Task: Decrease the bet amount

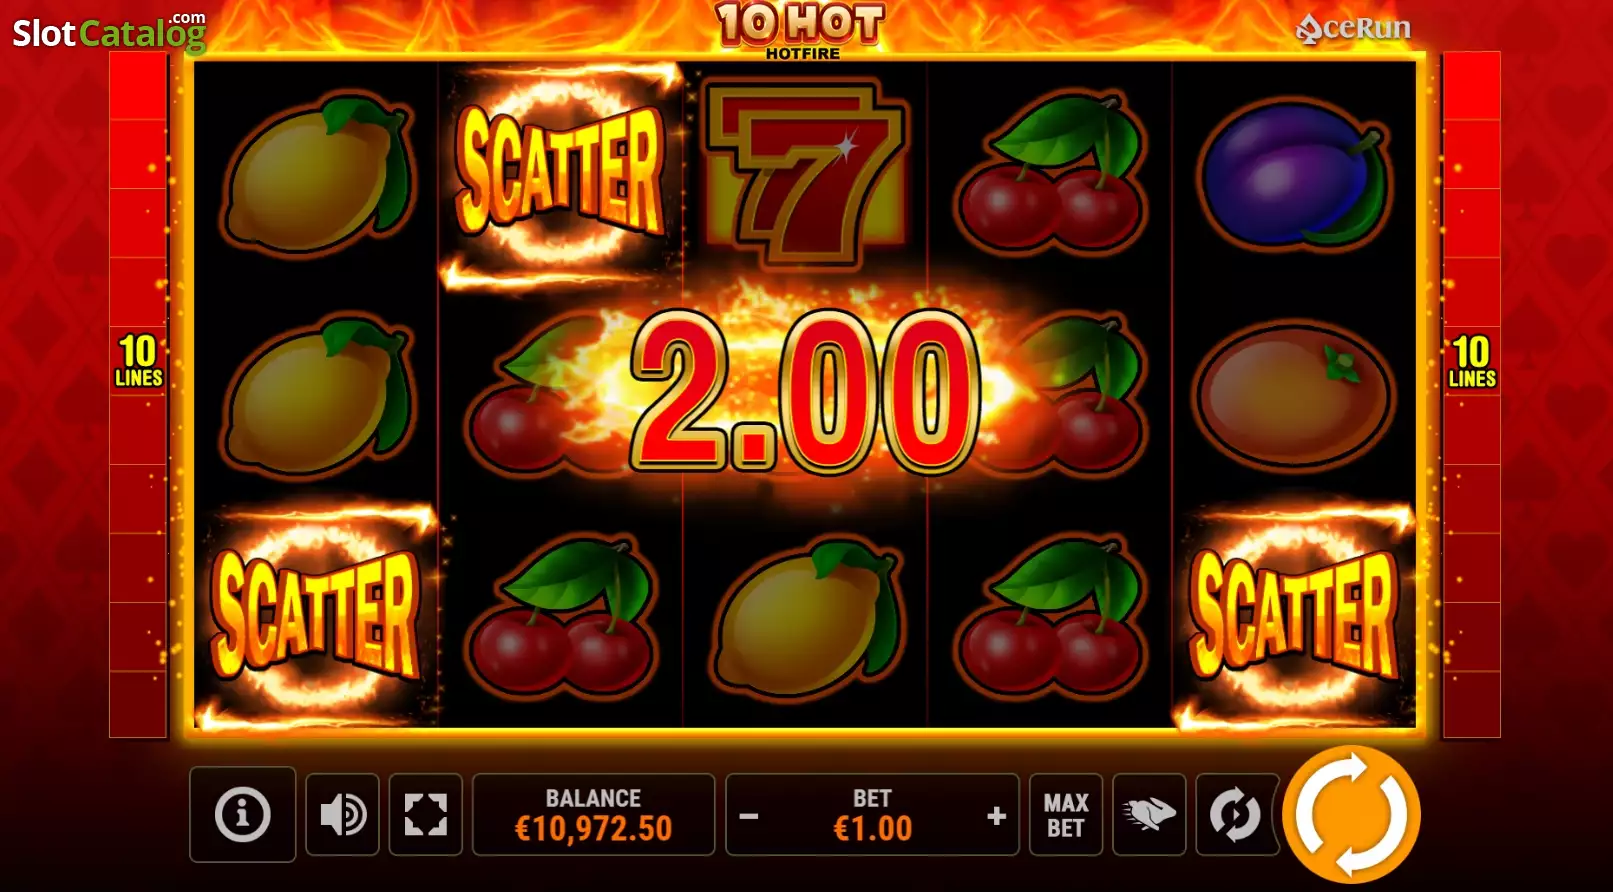Action: pyautogui.click(x=748, y=816)
